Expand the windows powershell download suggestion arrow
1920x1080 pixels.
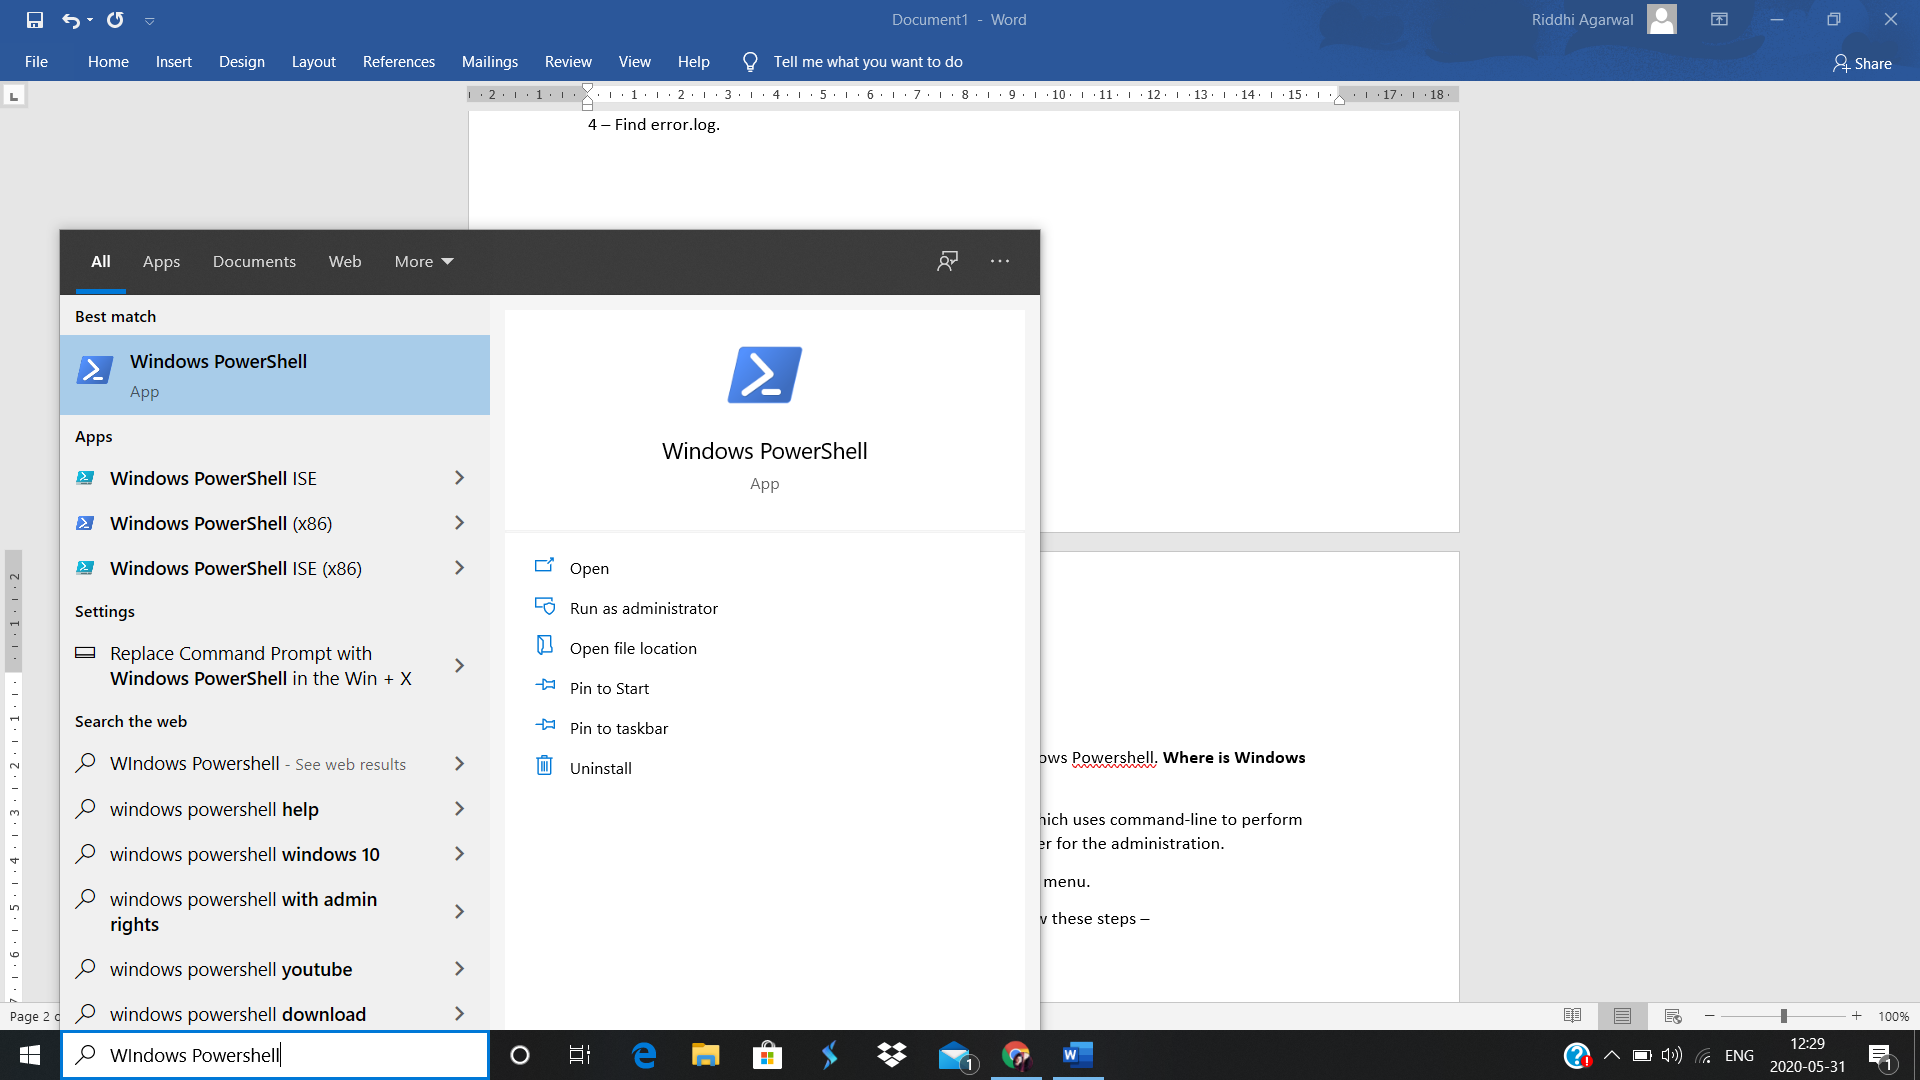[459, 1014]
